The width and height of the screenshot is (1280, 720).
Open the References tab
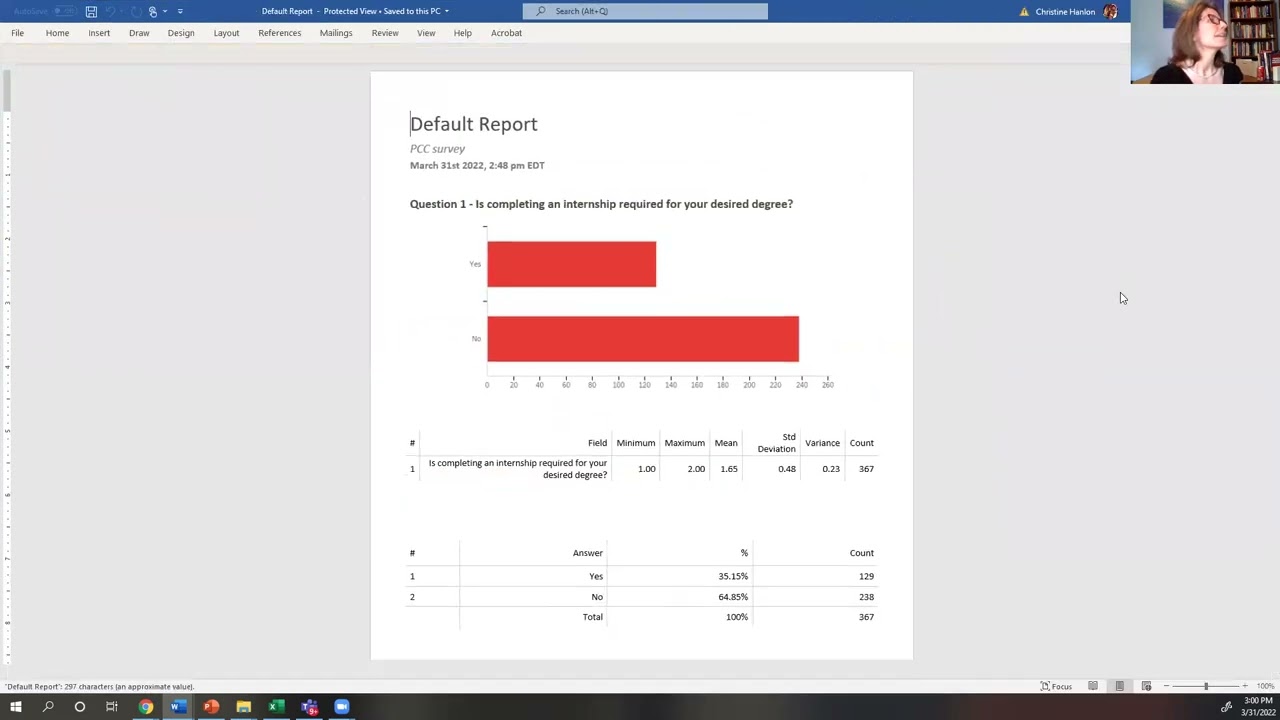coord(279,33)
